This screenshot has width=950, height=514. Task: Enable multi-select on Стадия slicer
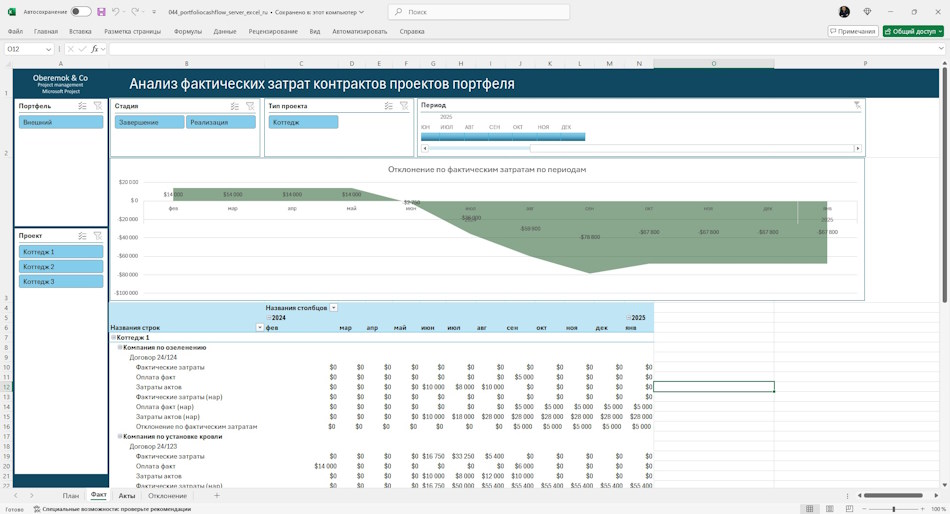click(x=234, y=106)
